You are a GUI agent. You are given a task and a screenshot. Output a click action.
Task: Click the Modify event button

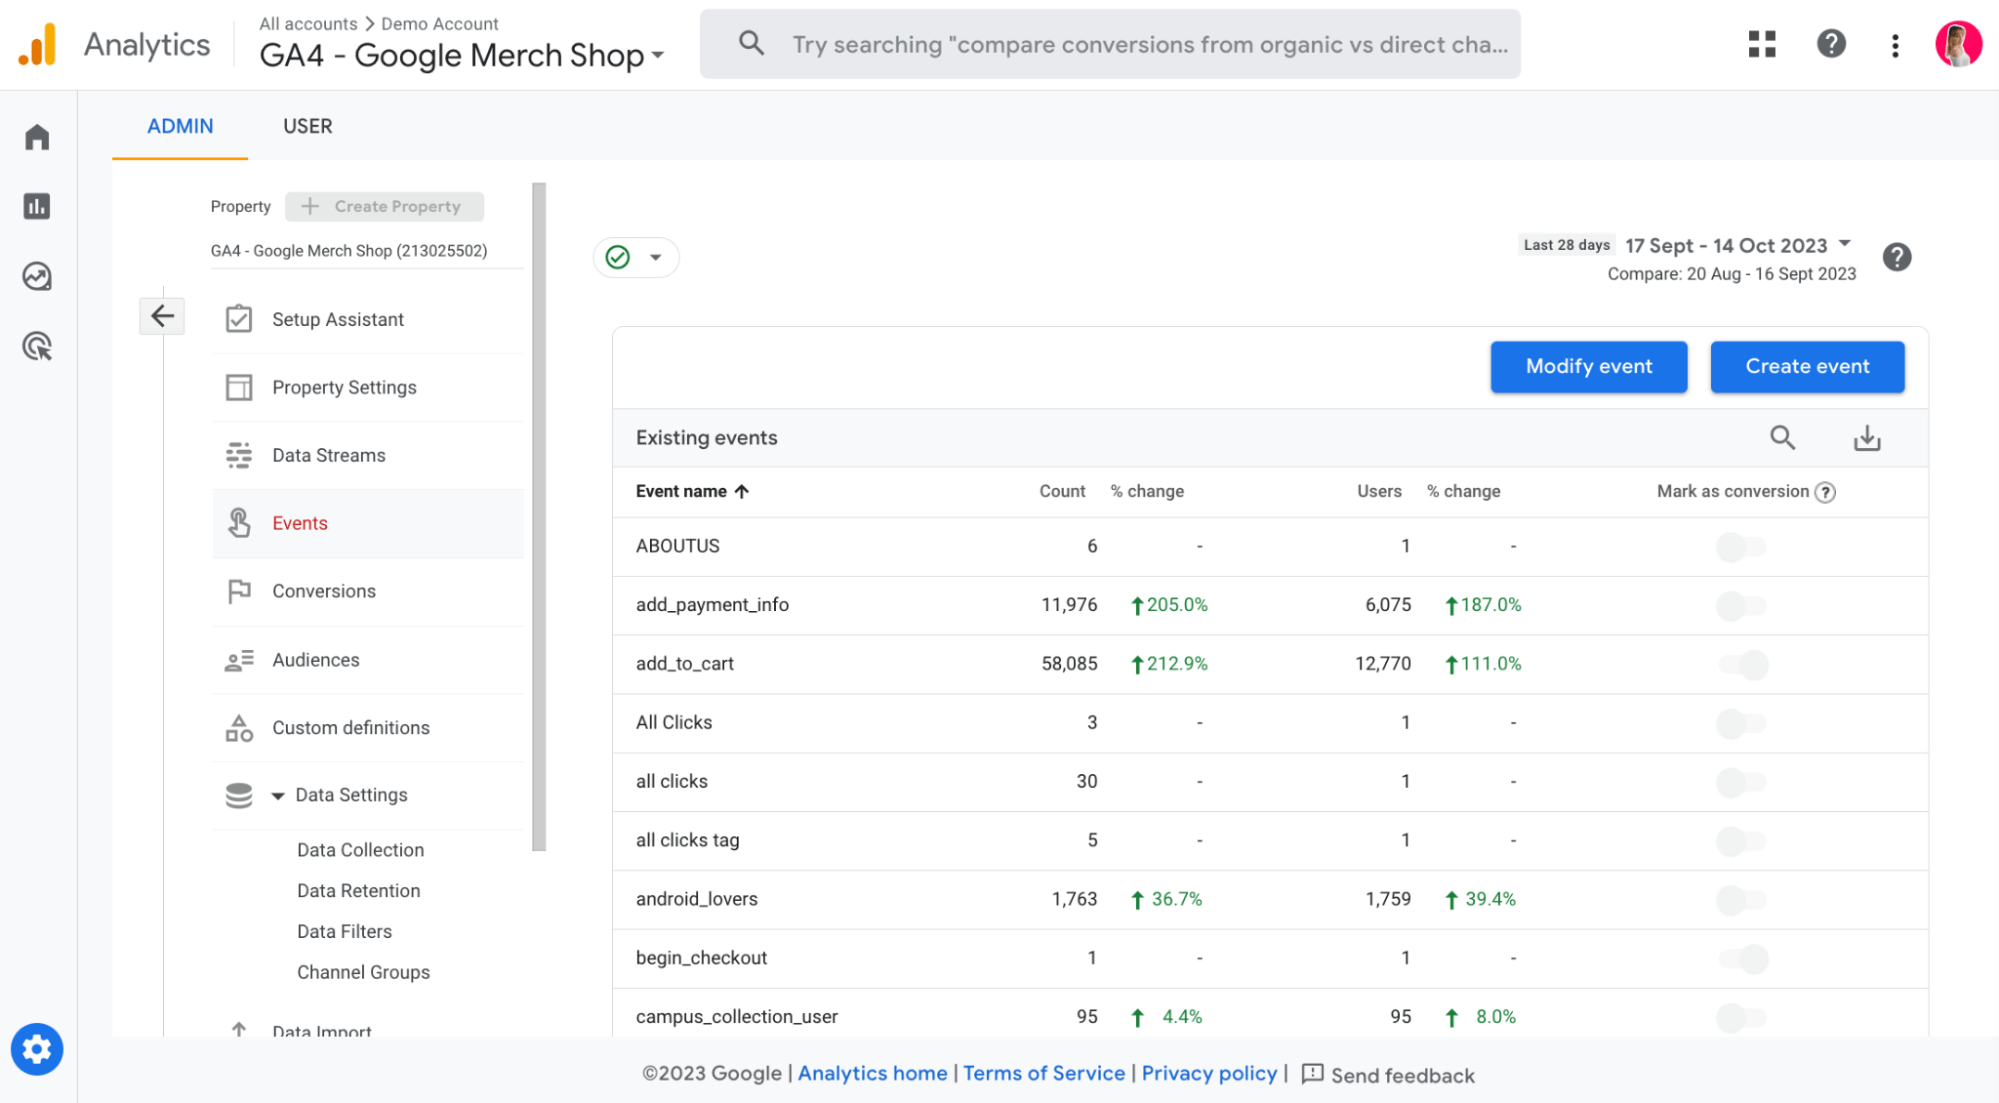(x=1588, y=367)
